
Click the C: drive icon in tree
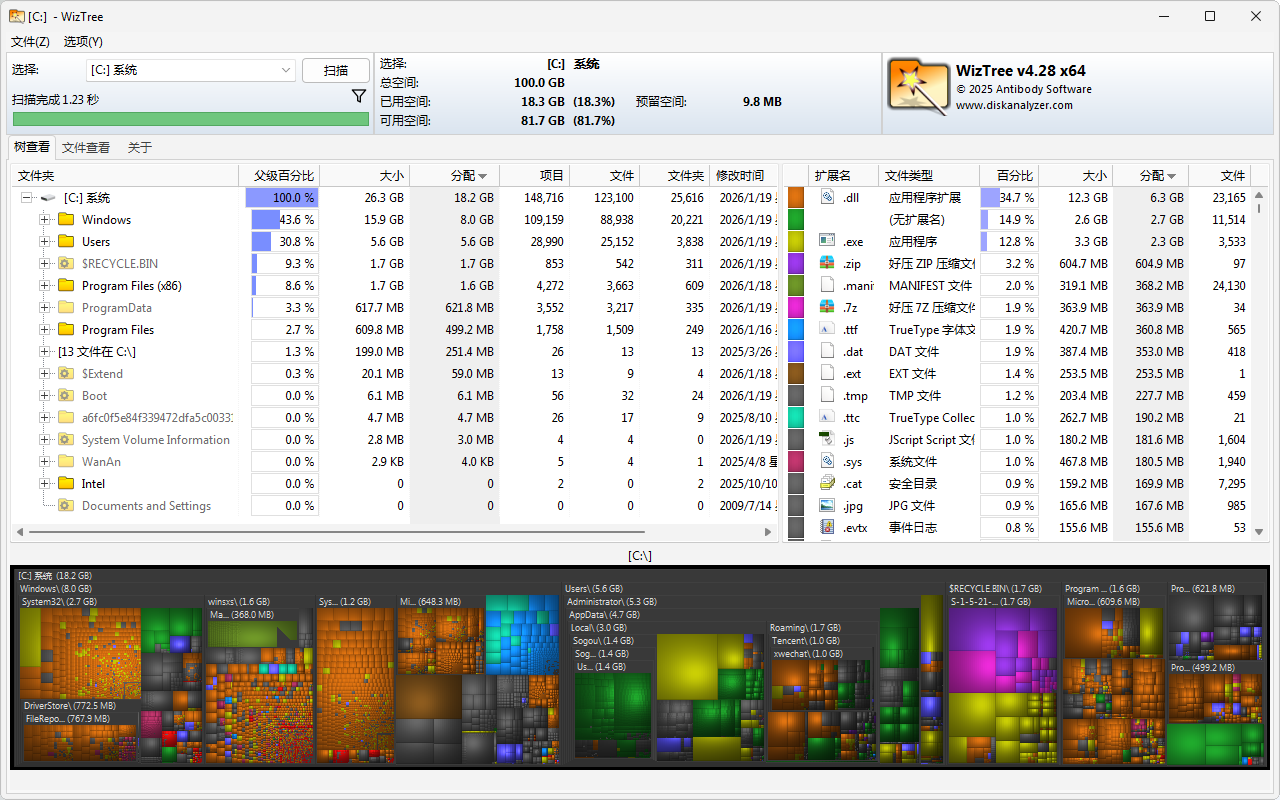click(49, 198)
